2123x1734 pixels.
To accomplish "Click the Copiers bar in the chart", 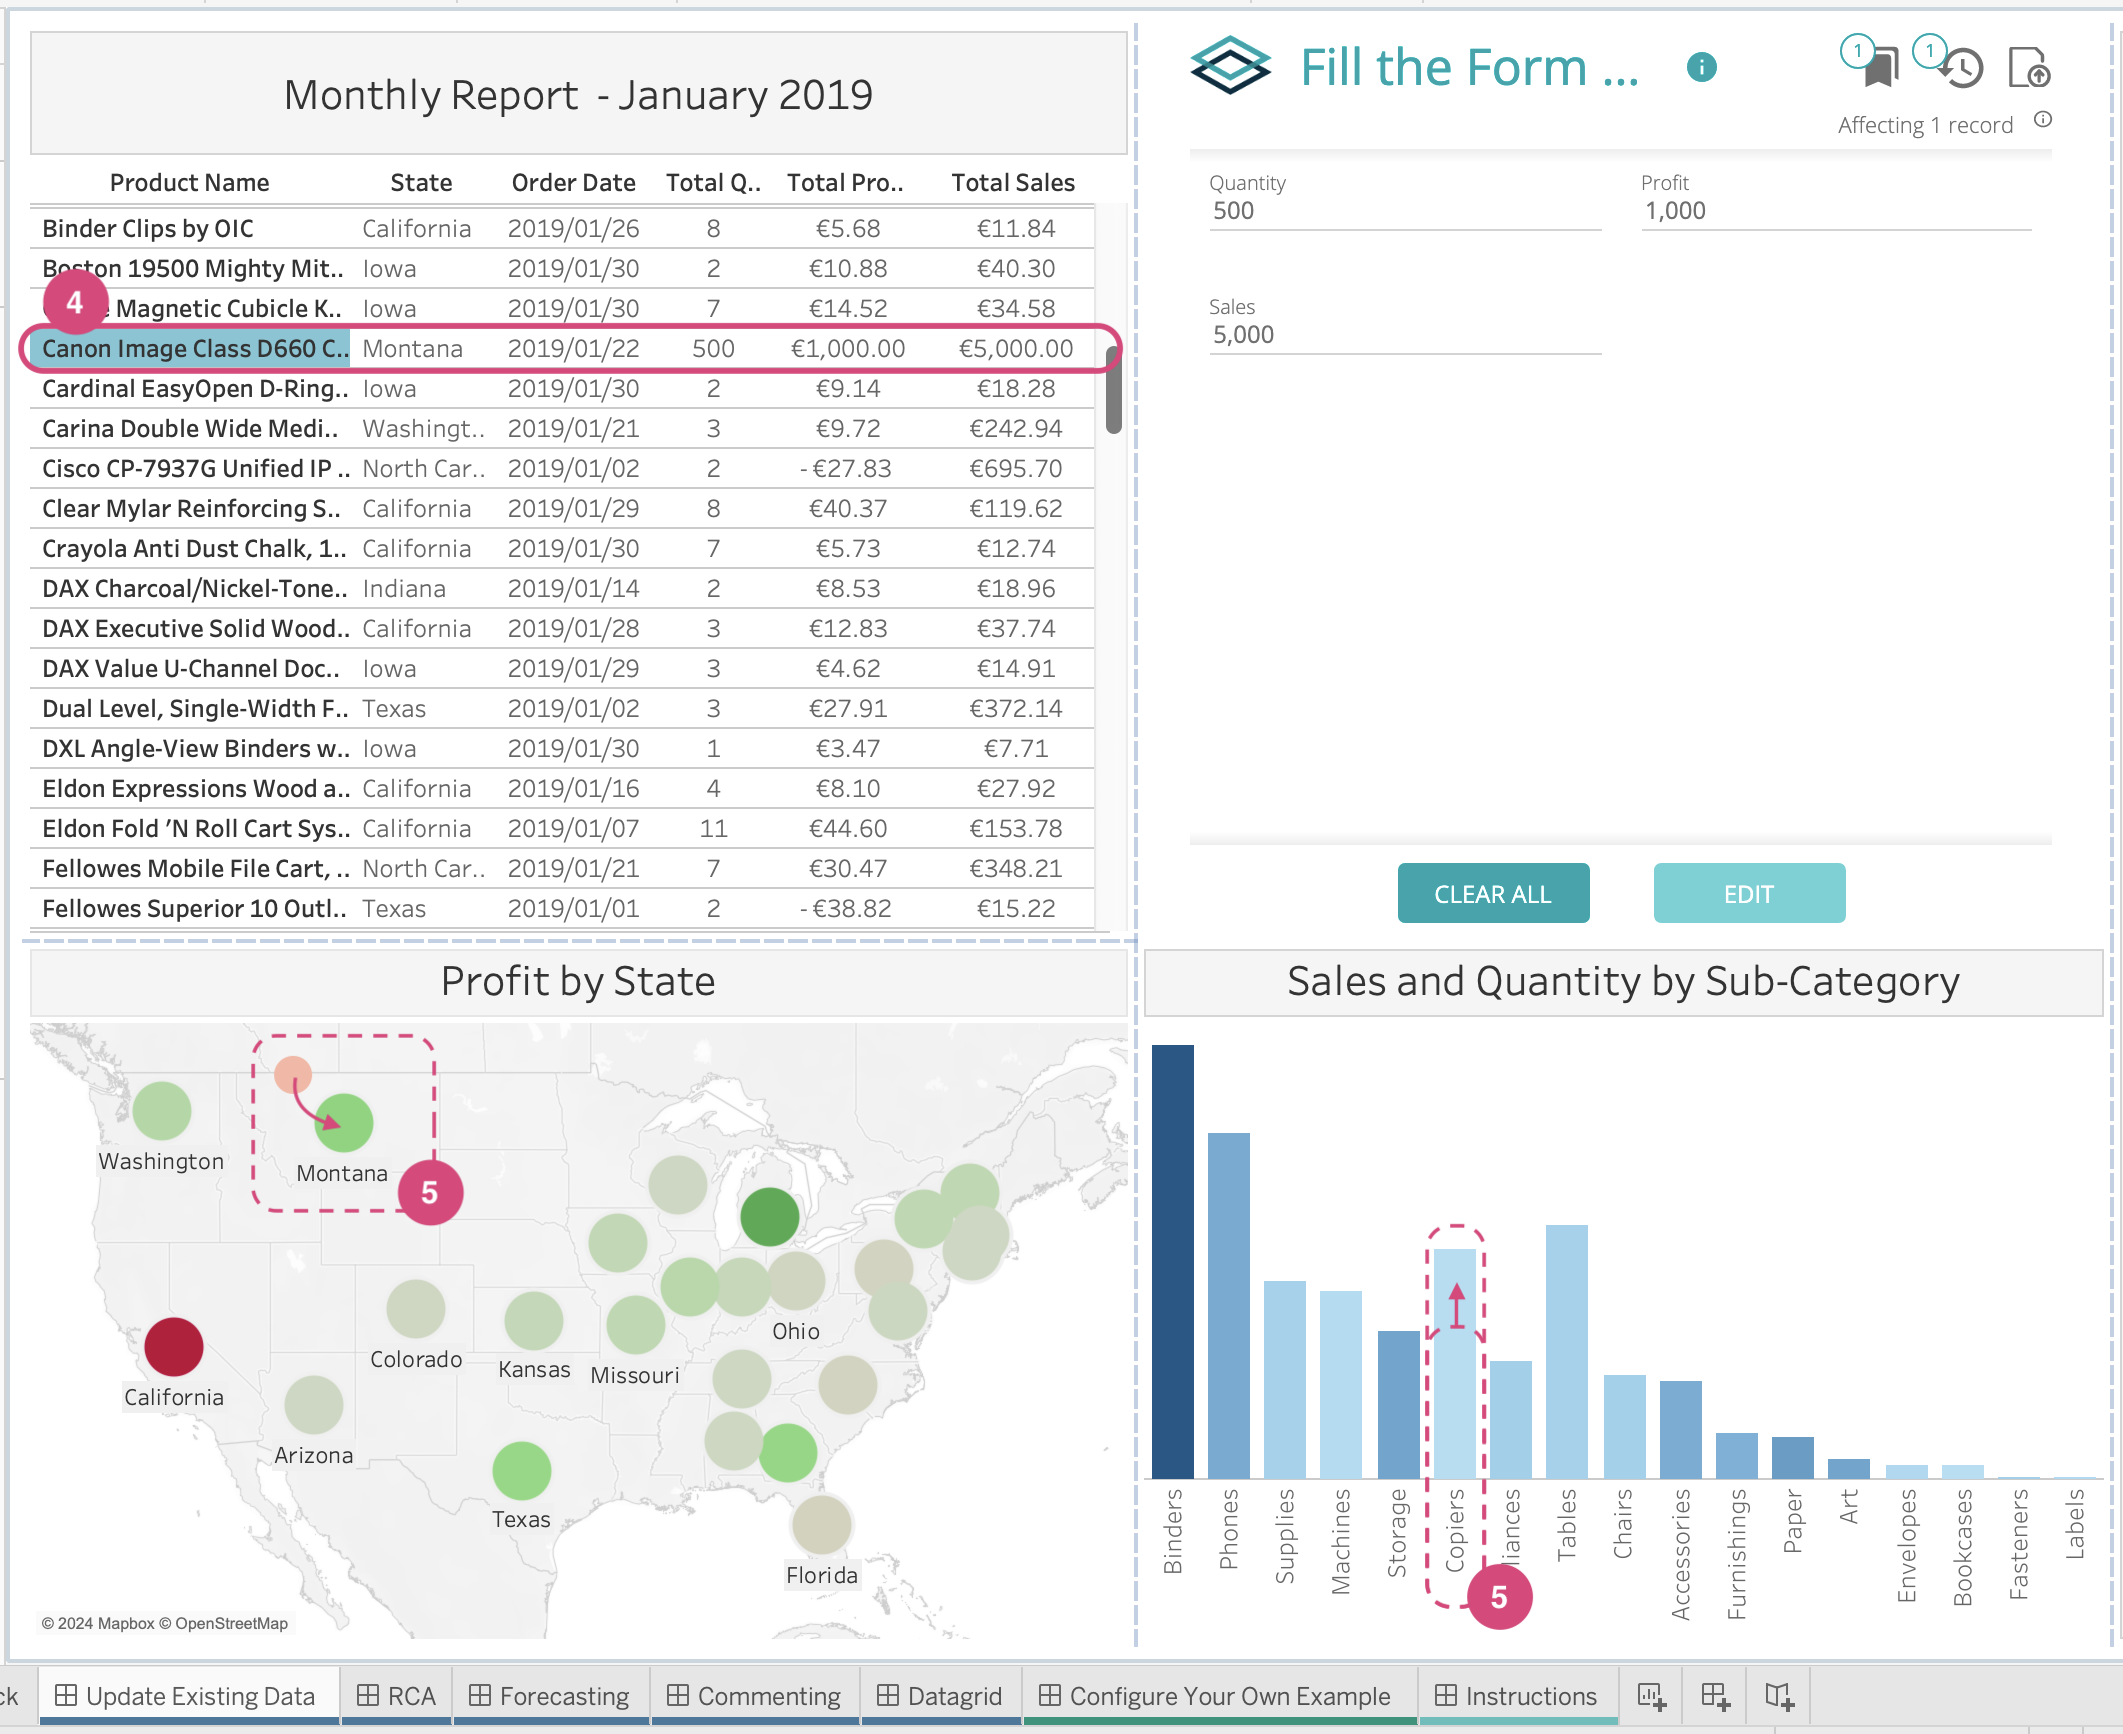I will [1455, 1363].
